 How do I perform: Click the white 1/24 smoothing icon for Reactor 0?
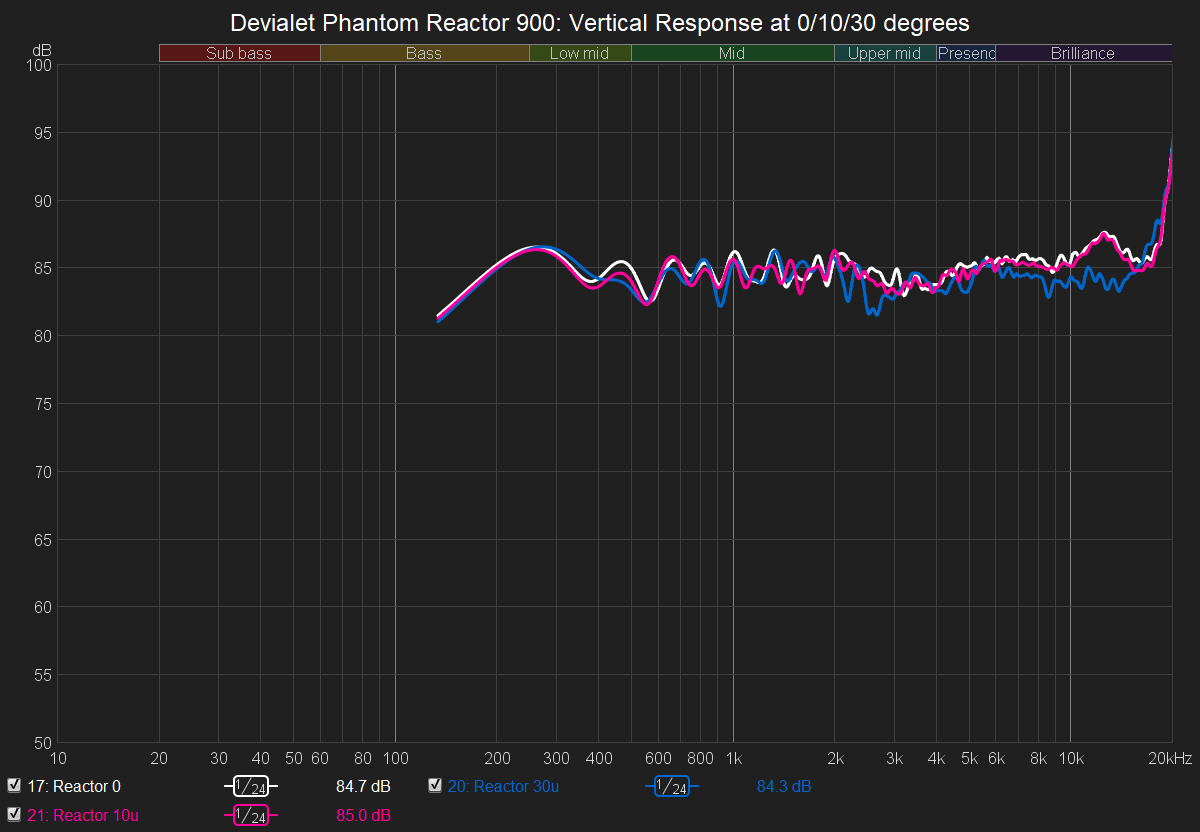point(251,786)
